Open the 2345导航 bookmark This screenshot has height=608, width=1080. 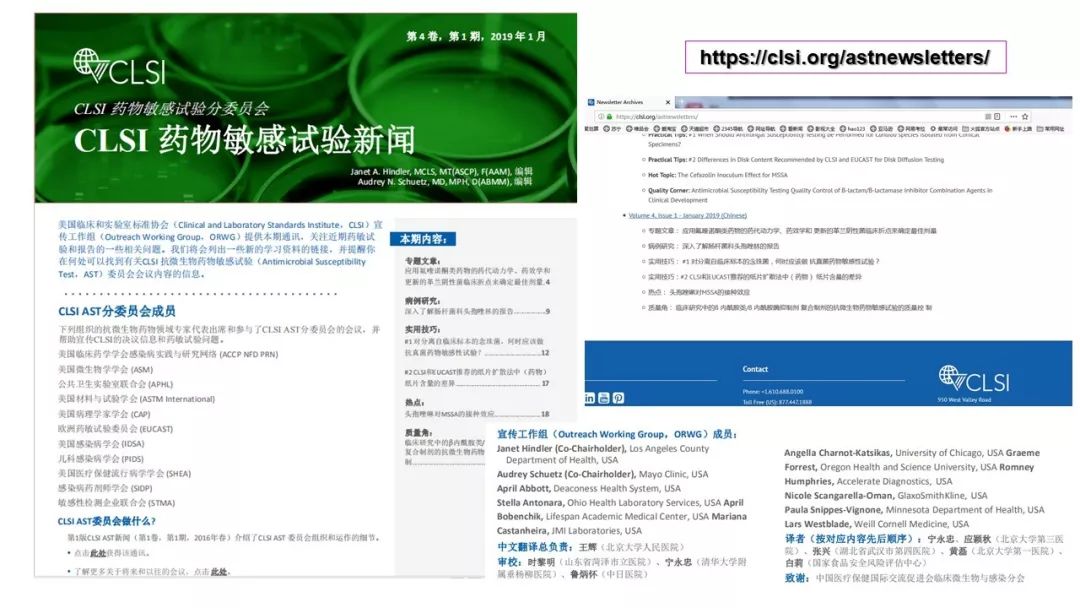tap(727, 129)
